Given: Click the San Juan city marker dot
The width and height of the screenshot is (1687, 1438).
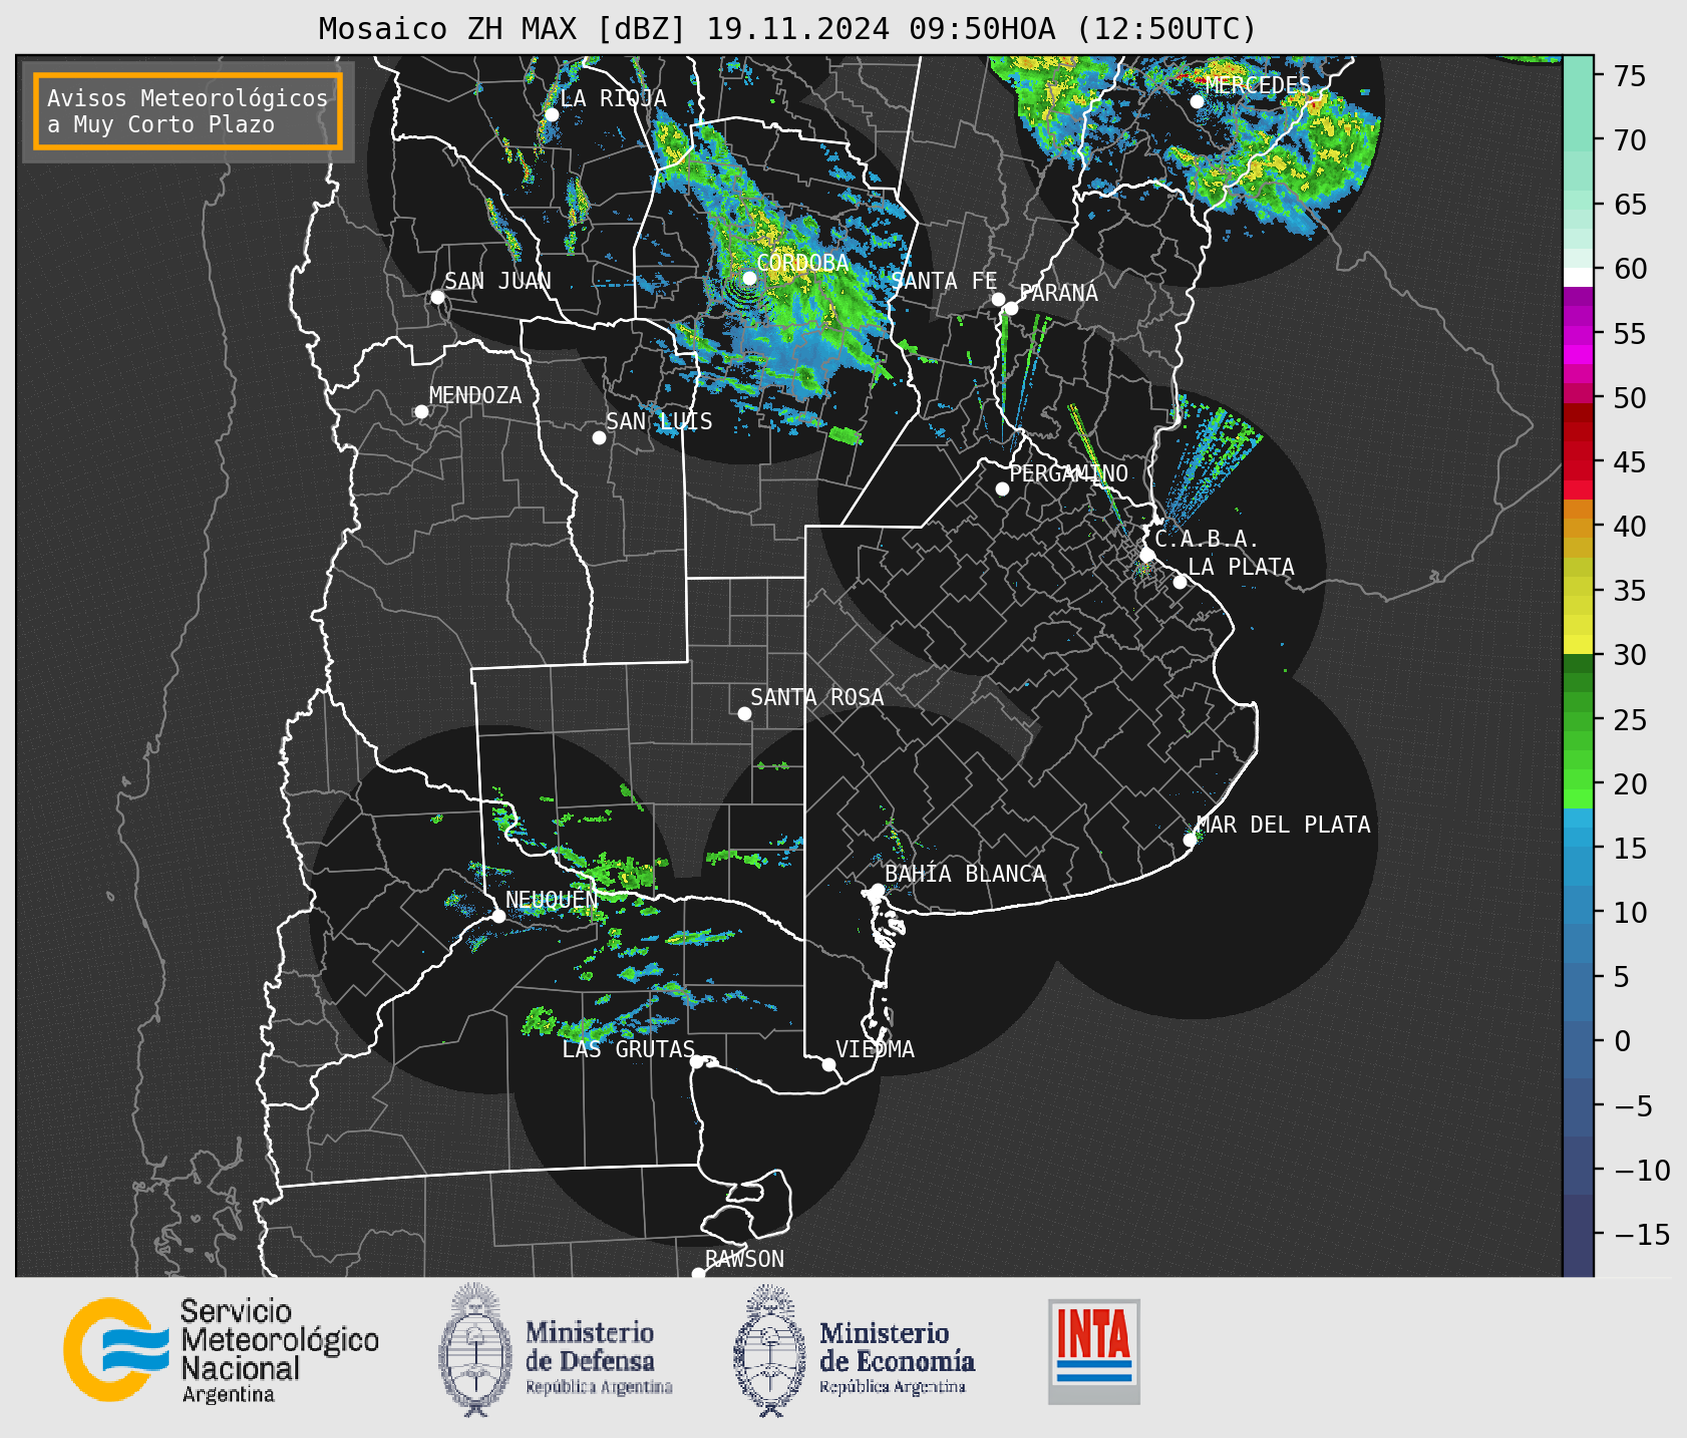Looking at the screenshot, I should (x=437, y=297).
